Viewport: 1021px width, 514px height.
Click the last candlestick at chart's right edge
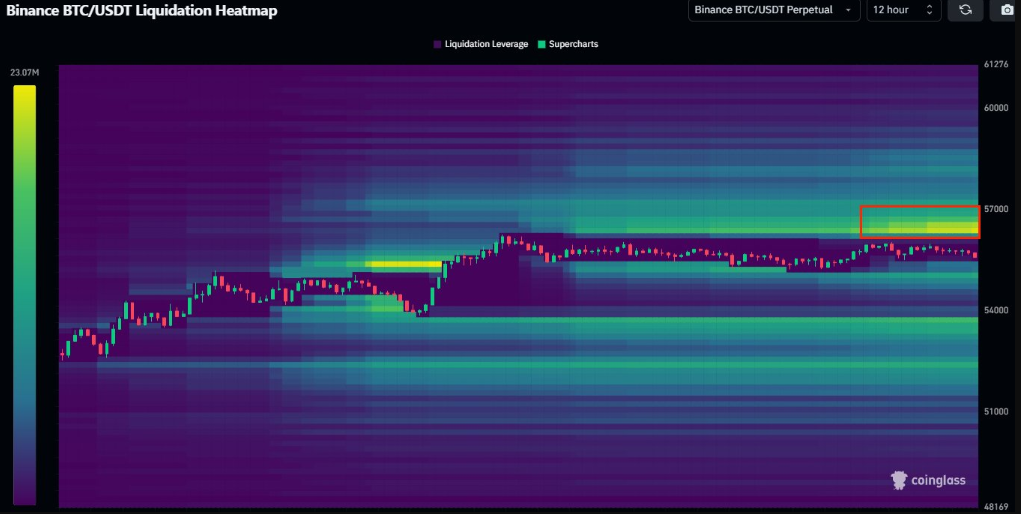(x=975, y=255)
